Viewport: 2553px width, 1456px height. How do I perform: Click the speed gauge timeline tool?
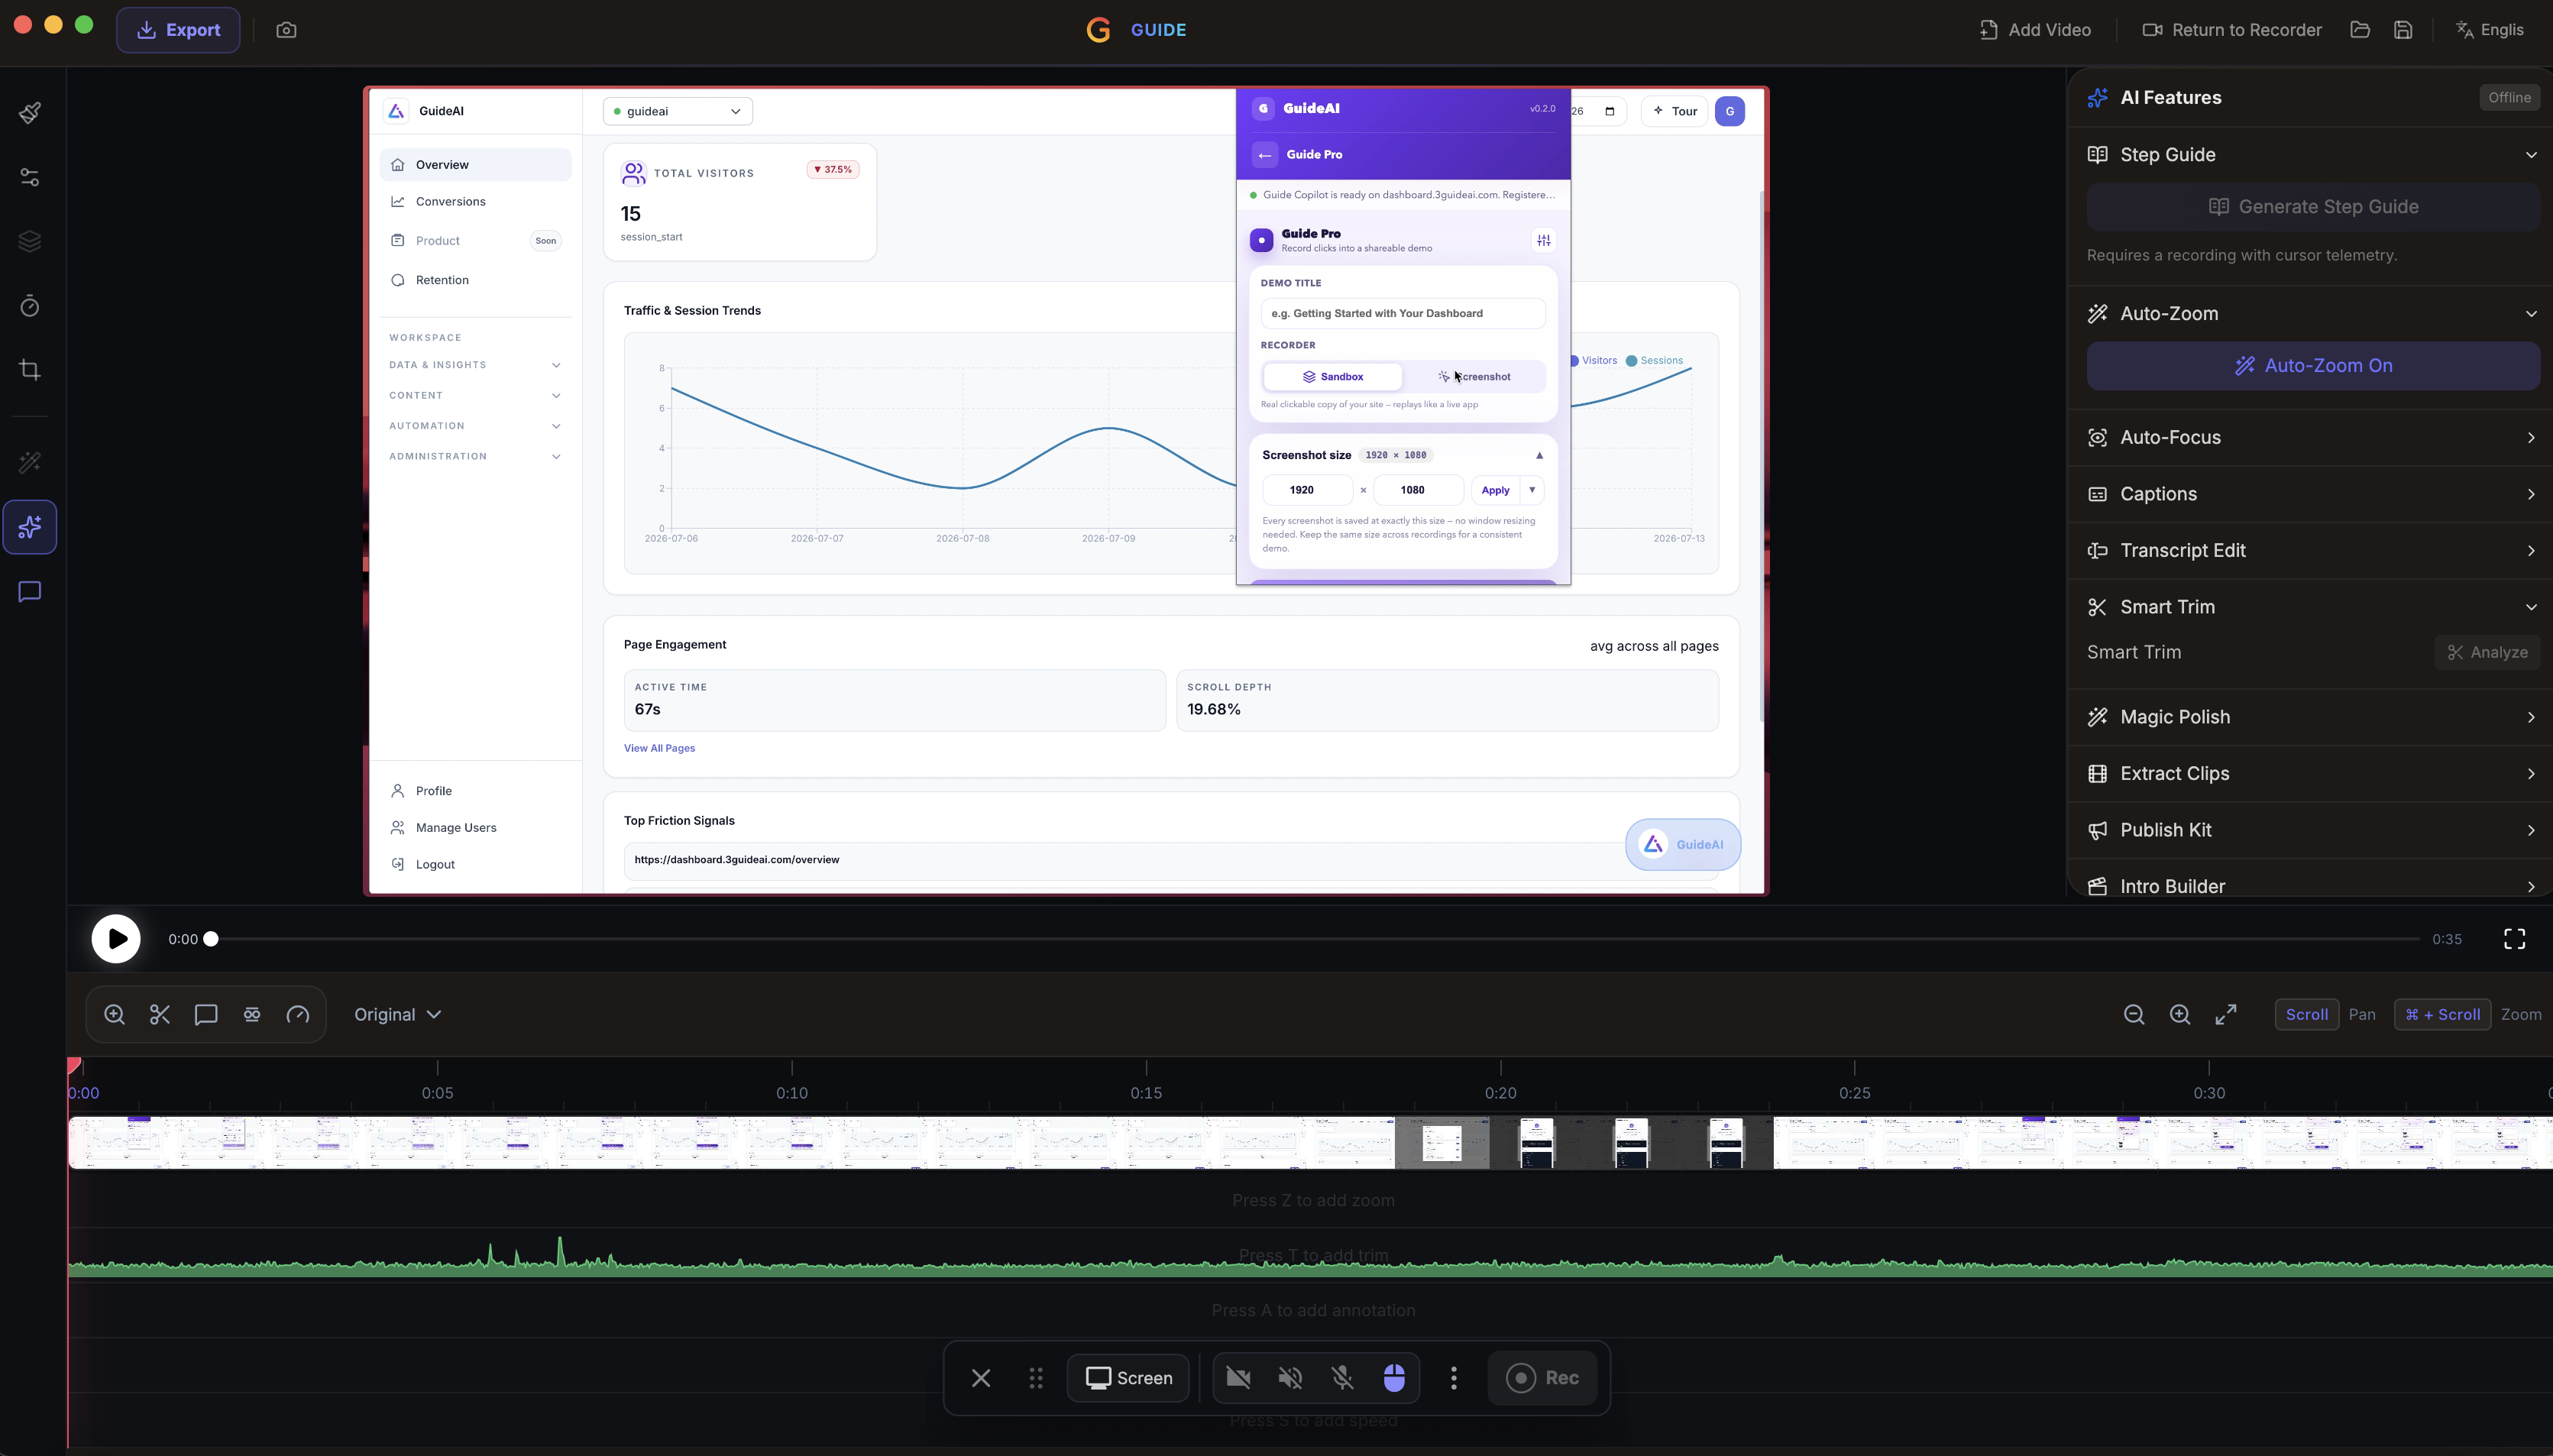point(298,1014)
